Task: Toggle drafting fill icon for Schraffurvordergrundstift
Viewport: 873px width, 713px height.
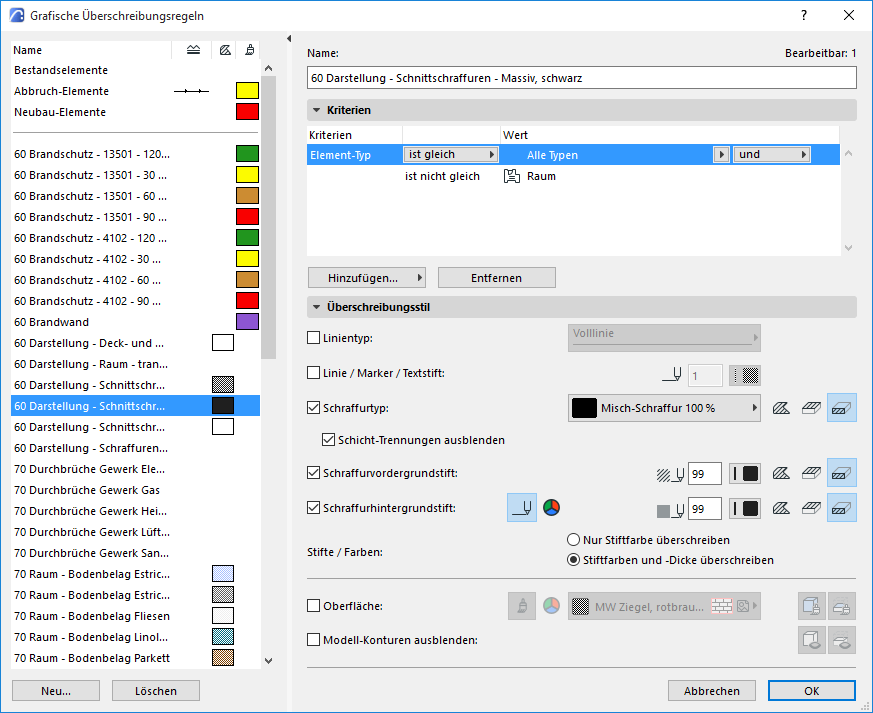Action: 781,474
